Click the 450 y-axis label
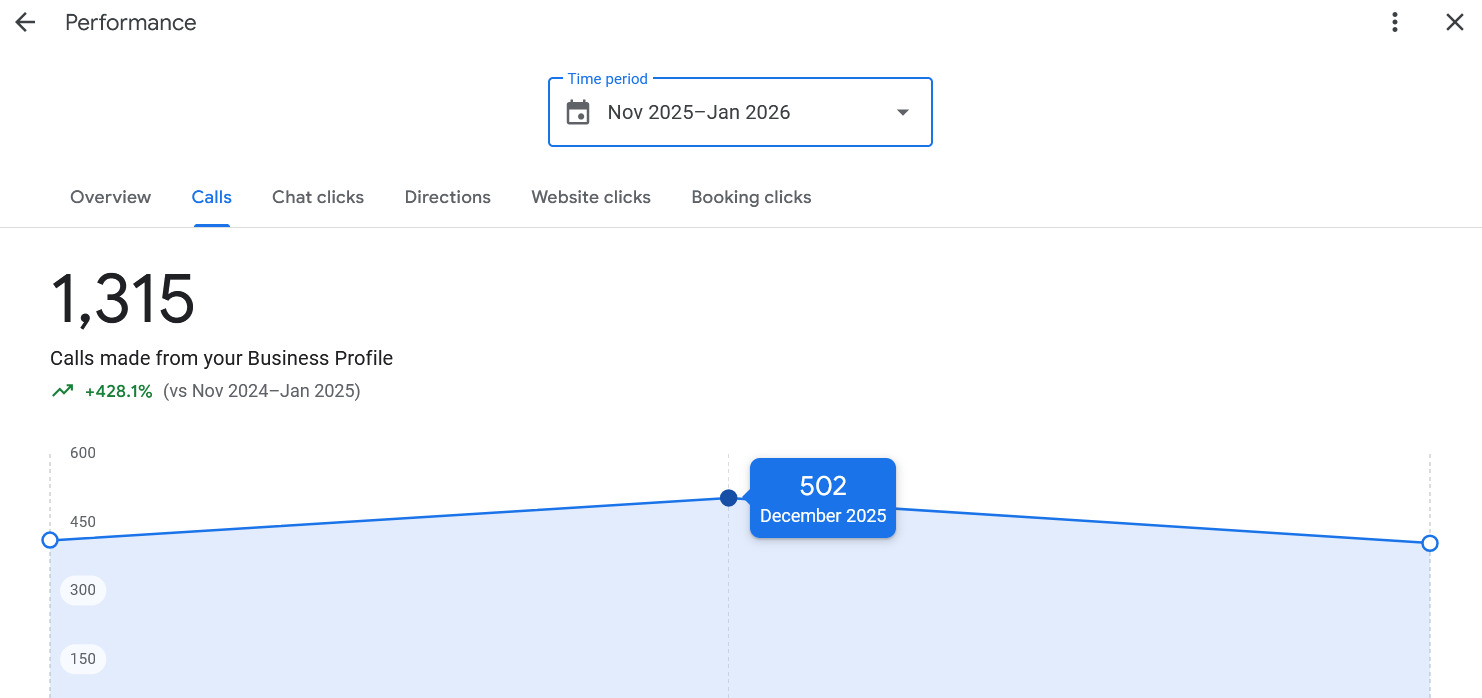 pyautogui.click(x=83, y=522)
